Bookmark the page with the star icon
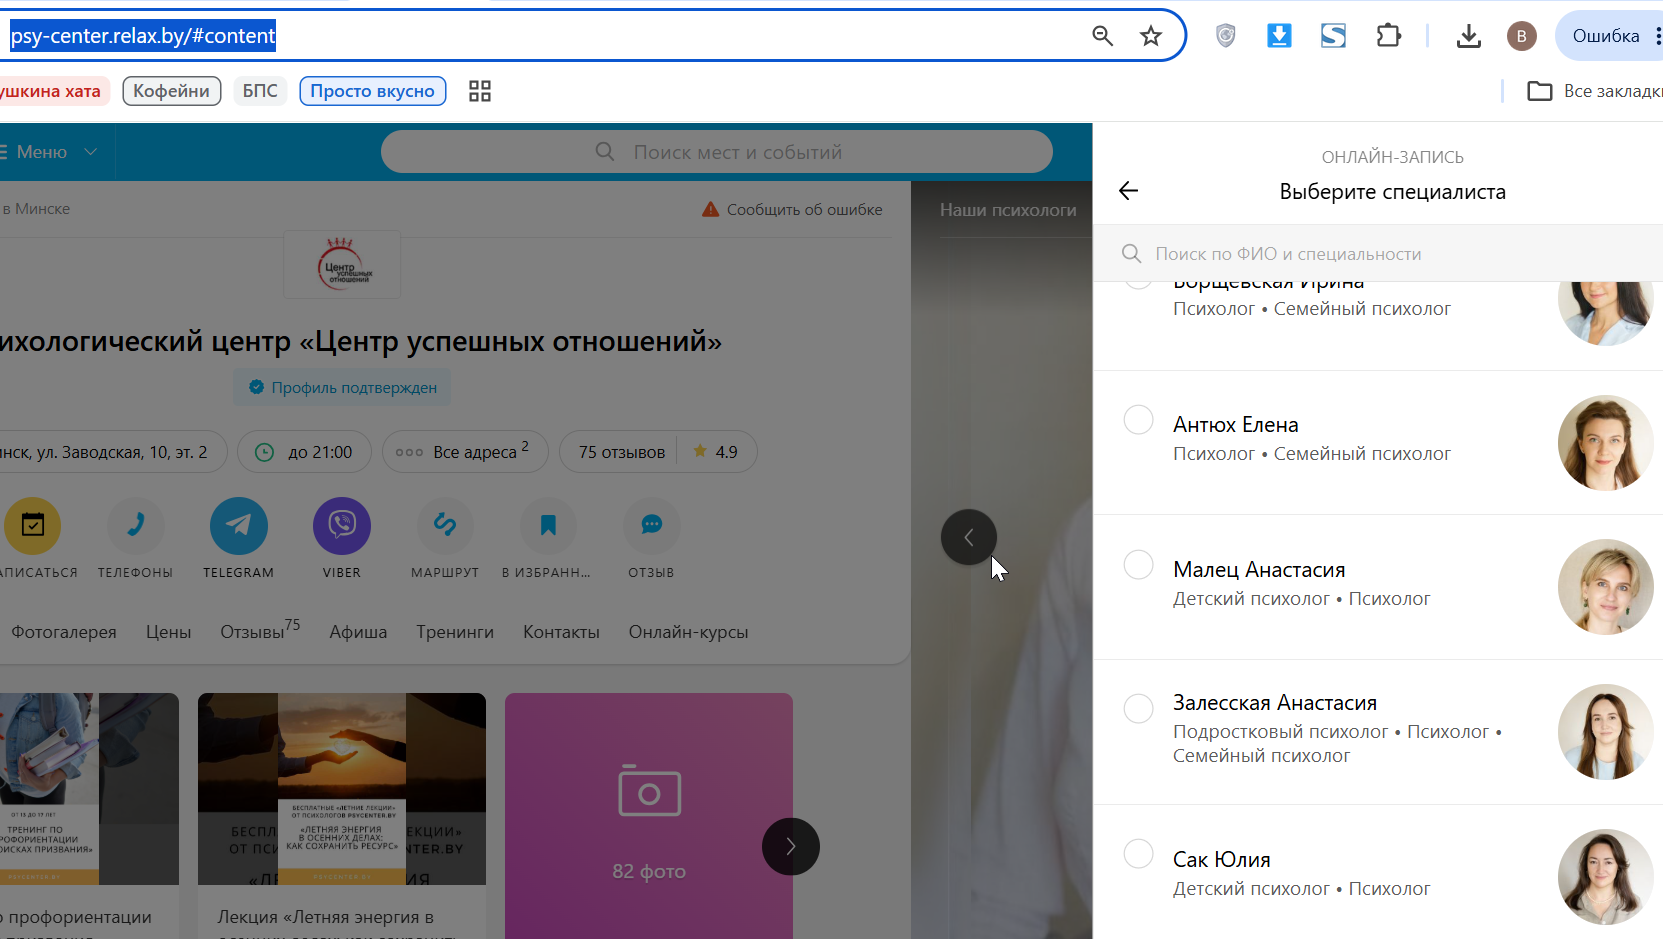The height and width of the screenshot is (939, 1663). [1151, 36]
